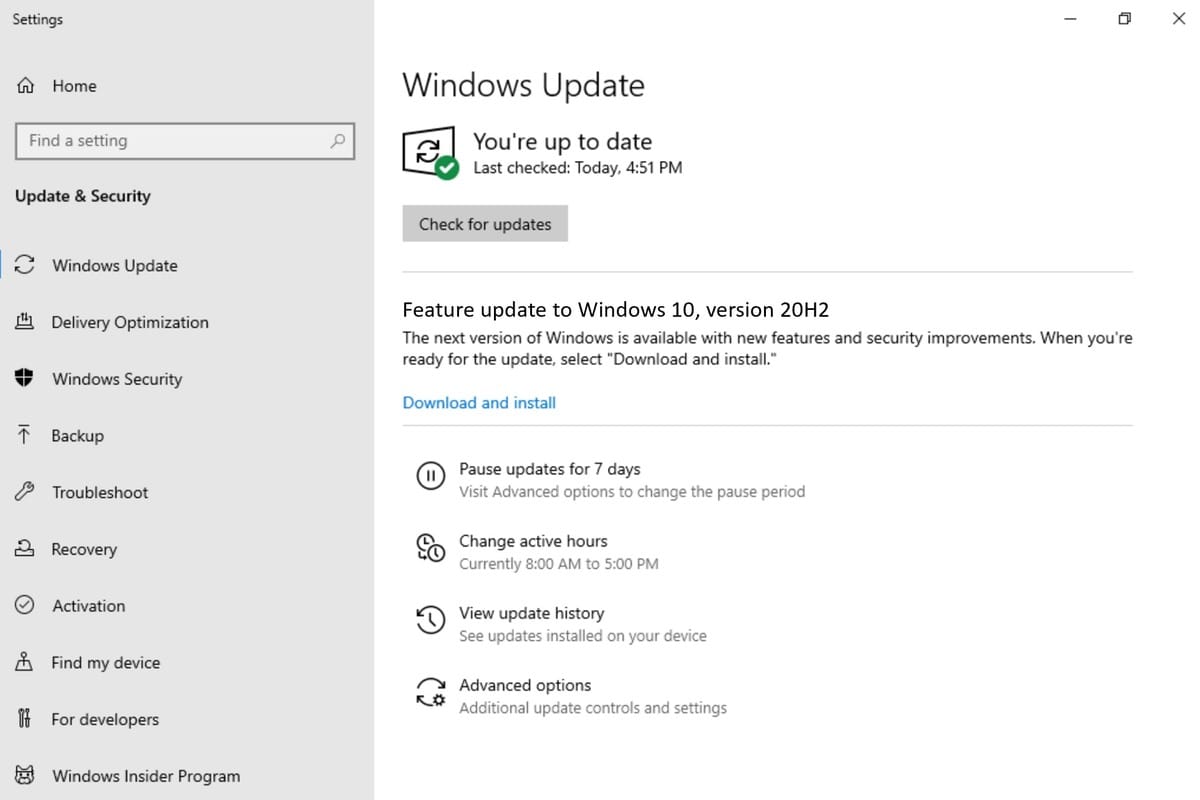Click the Download and install link
The image size is (1200, 800).
click(x=479, y=402)
